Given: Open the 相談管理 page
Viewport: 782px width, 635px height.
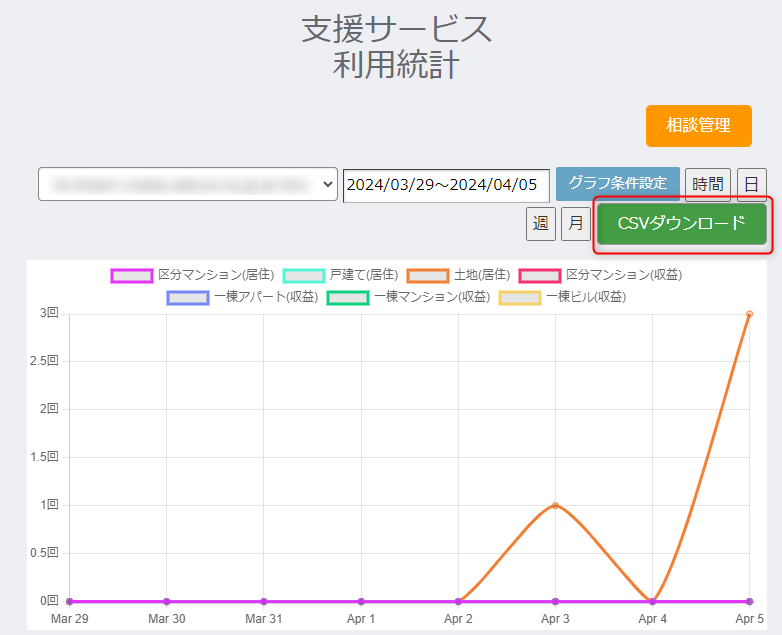Looking at the screenshot, I should point(698,126).
